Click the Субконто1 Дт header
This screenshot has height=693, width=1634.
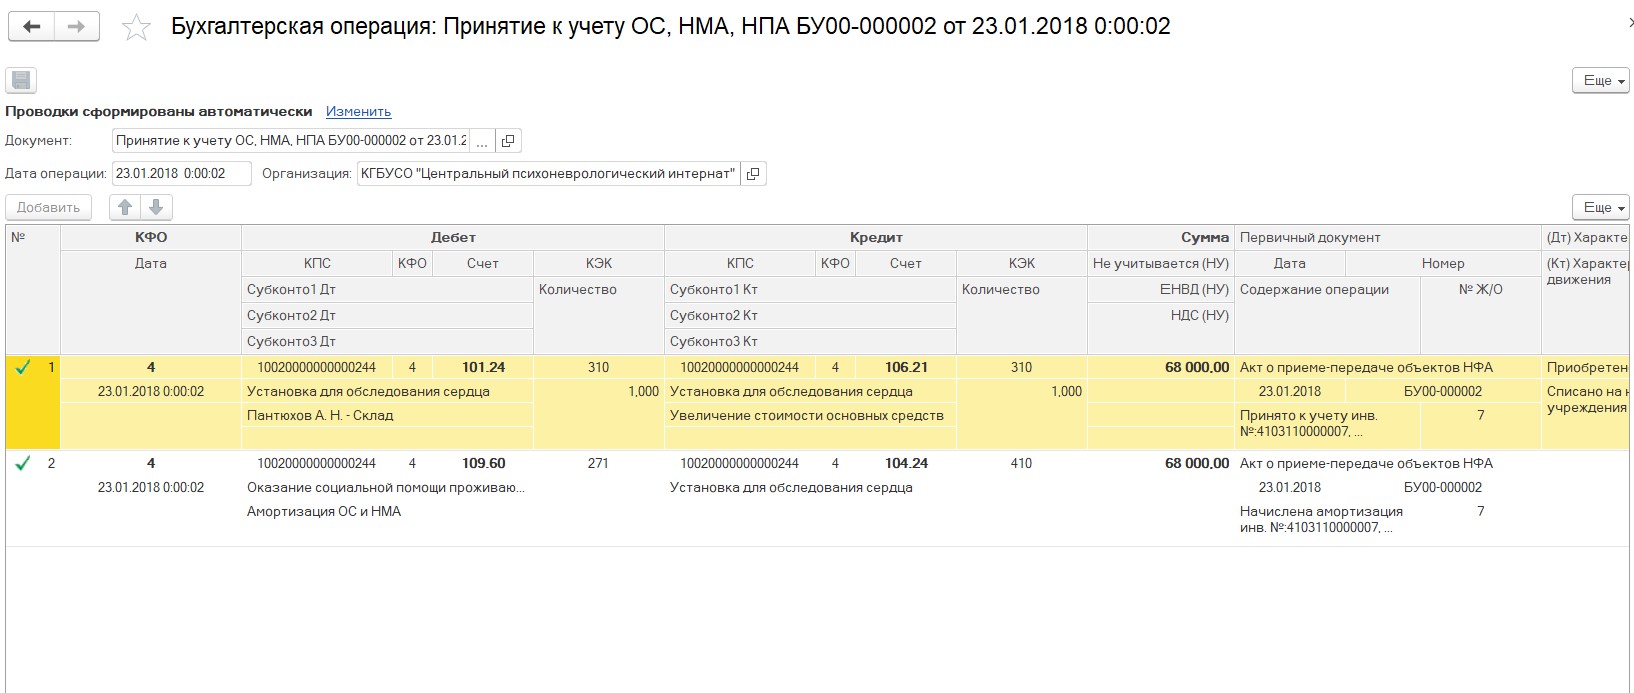coord(388,290)
